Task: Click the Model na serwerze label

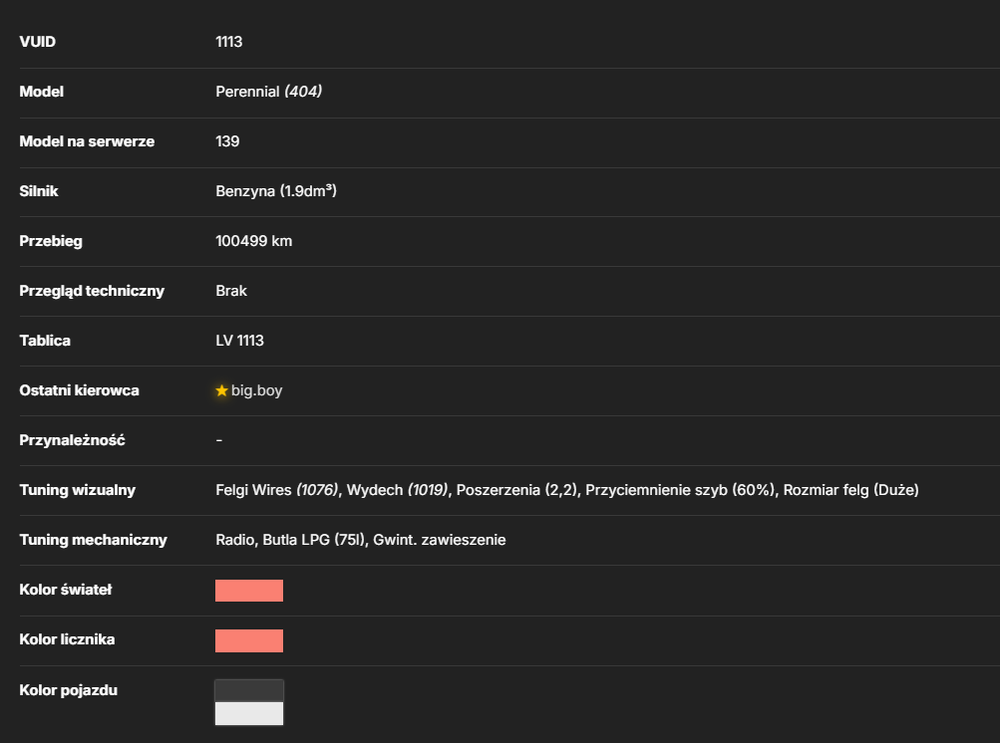Action: [x=87, y=141]
